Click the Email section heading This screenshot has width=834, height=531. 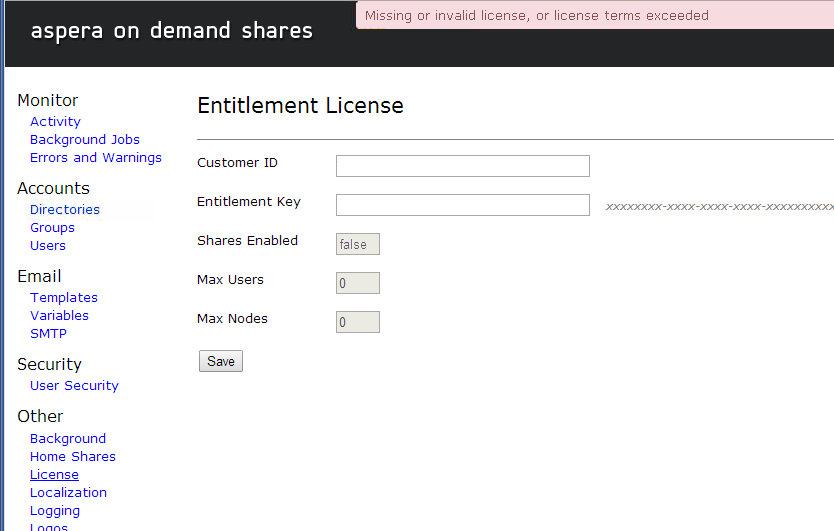point(39,276)
